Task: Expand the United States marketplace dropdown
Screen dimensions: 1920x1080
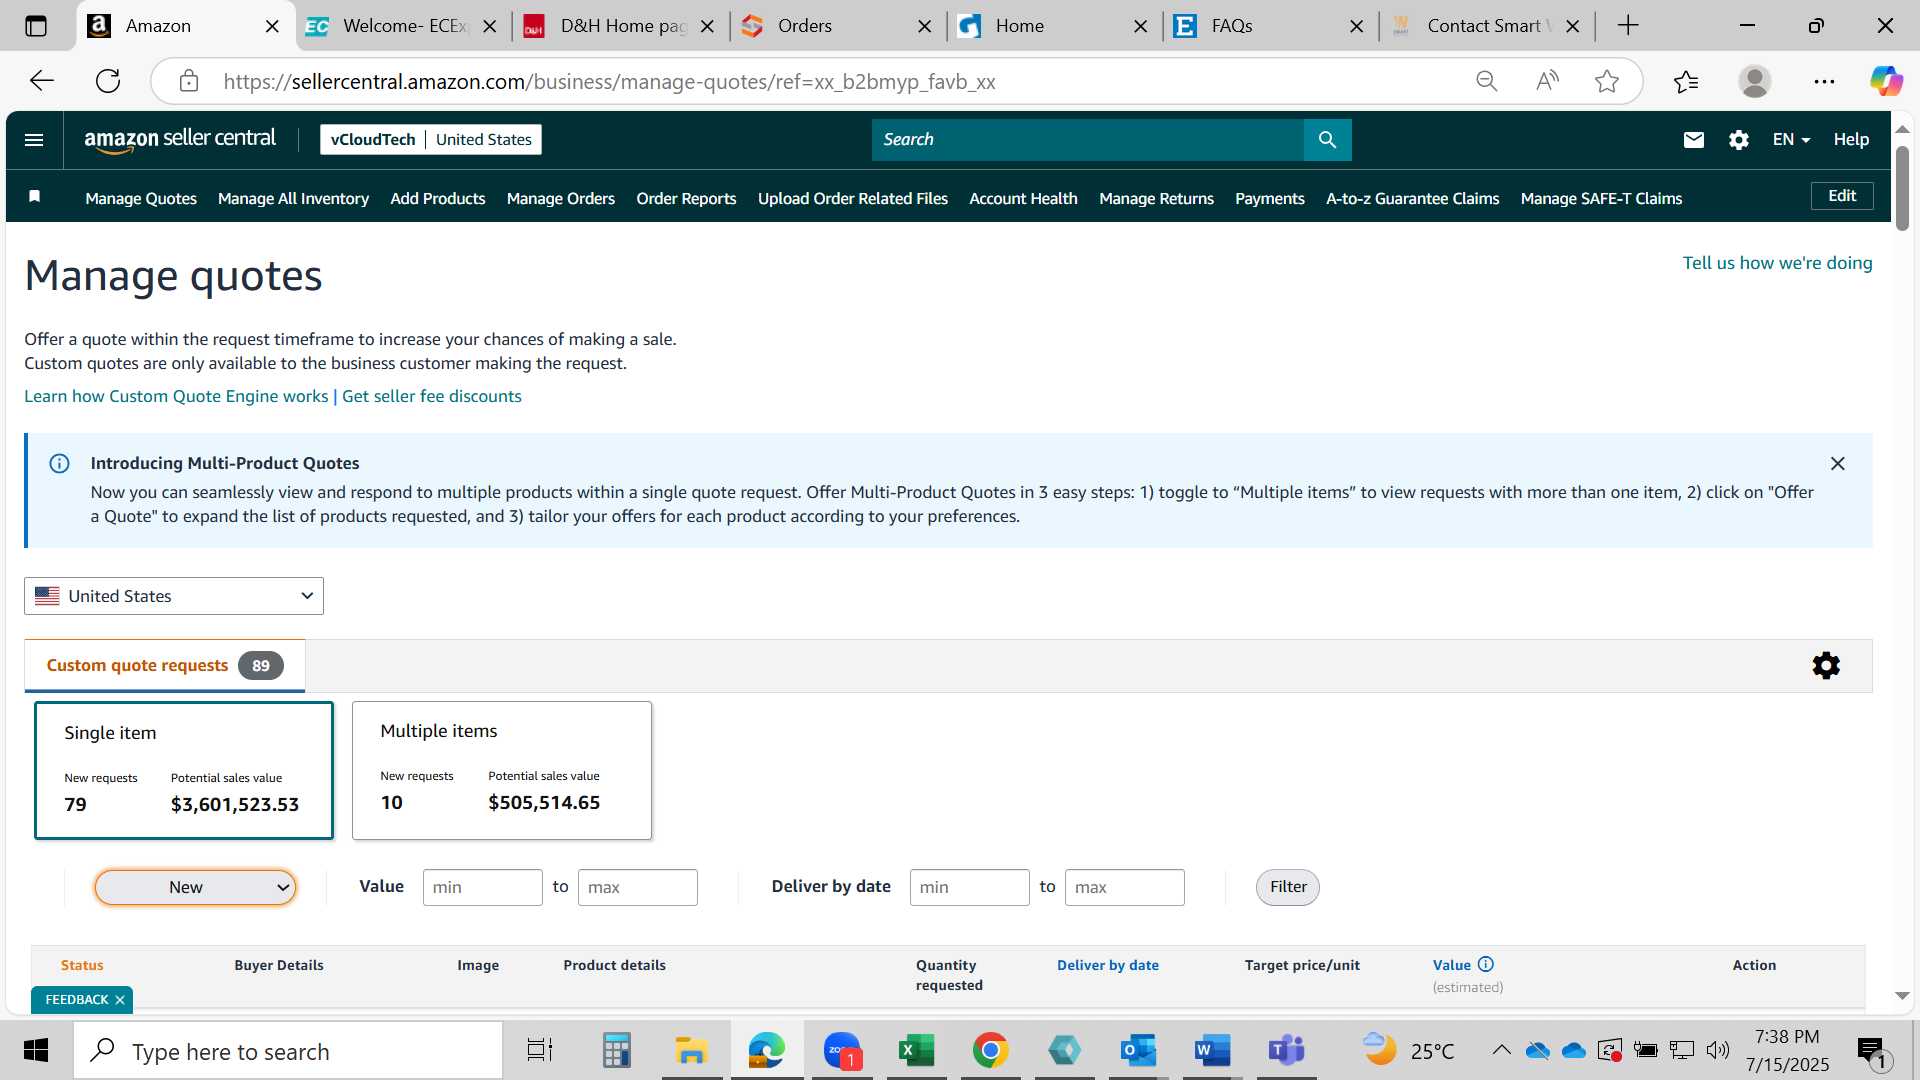Action: click(x=174, y=596)
